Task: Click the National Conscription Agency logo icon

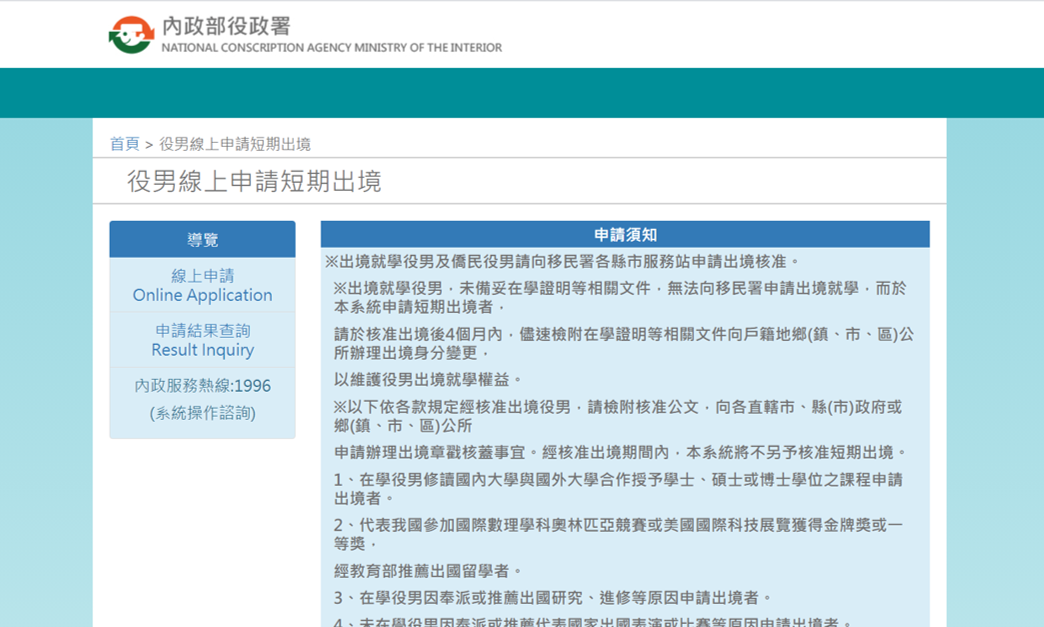Action: (131, 35)
